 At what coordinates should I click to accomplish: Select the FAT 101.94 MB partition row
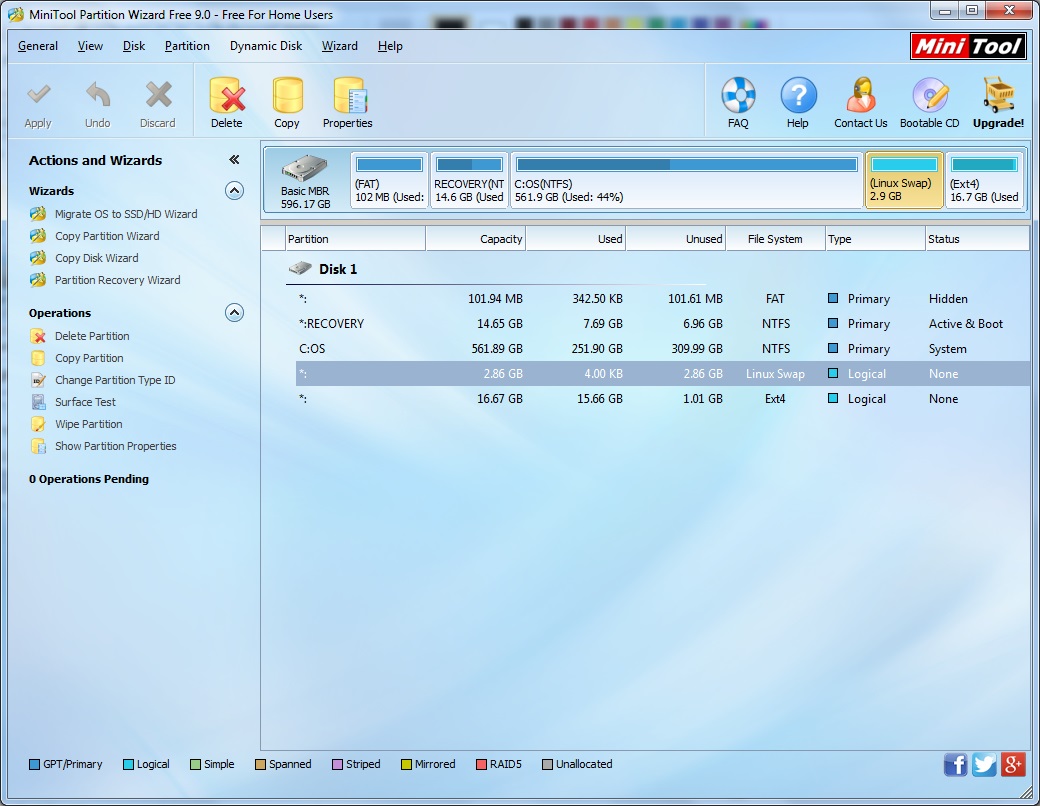(x=663, y=299)
